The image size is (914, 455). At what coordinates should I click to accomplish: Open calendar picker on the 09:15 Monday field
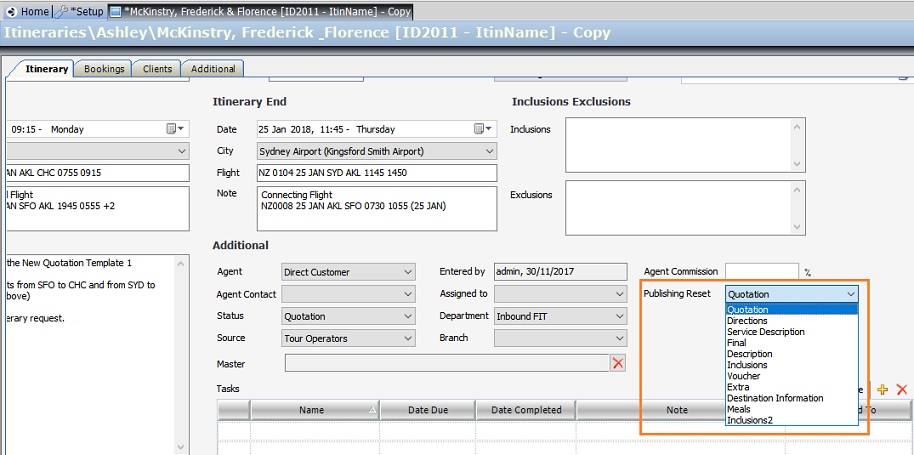point(171,129)
